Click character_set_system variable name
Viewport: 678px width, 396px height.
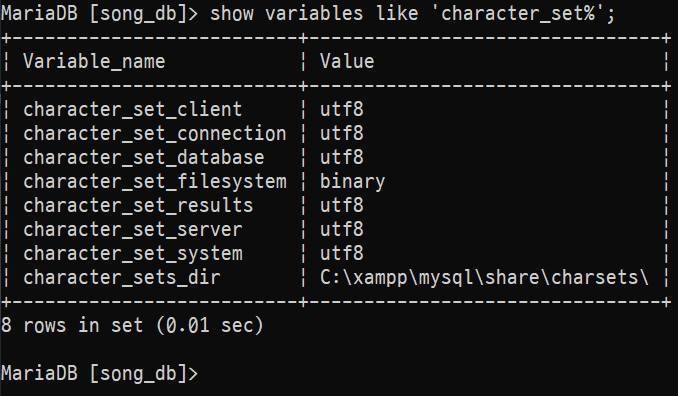133,254
